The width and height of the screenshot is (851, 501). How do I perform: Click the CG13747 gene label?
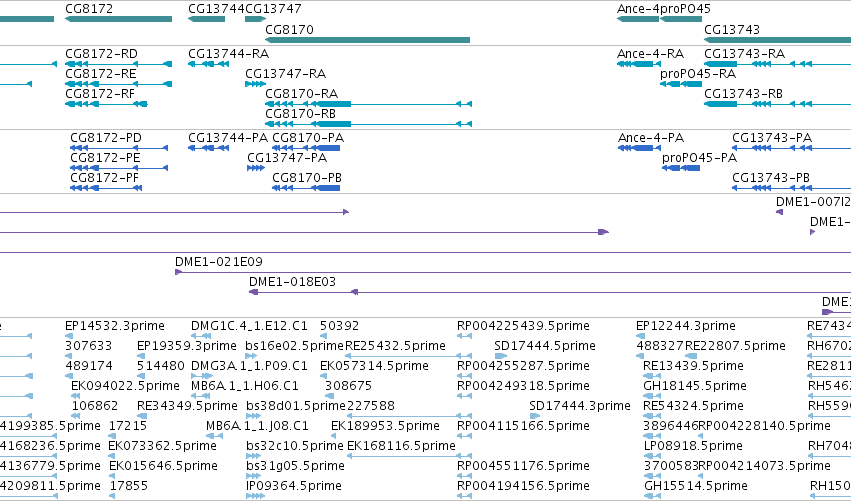(273, 9)
